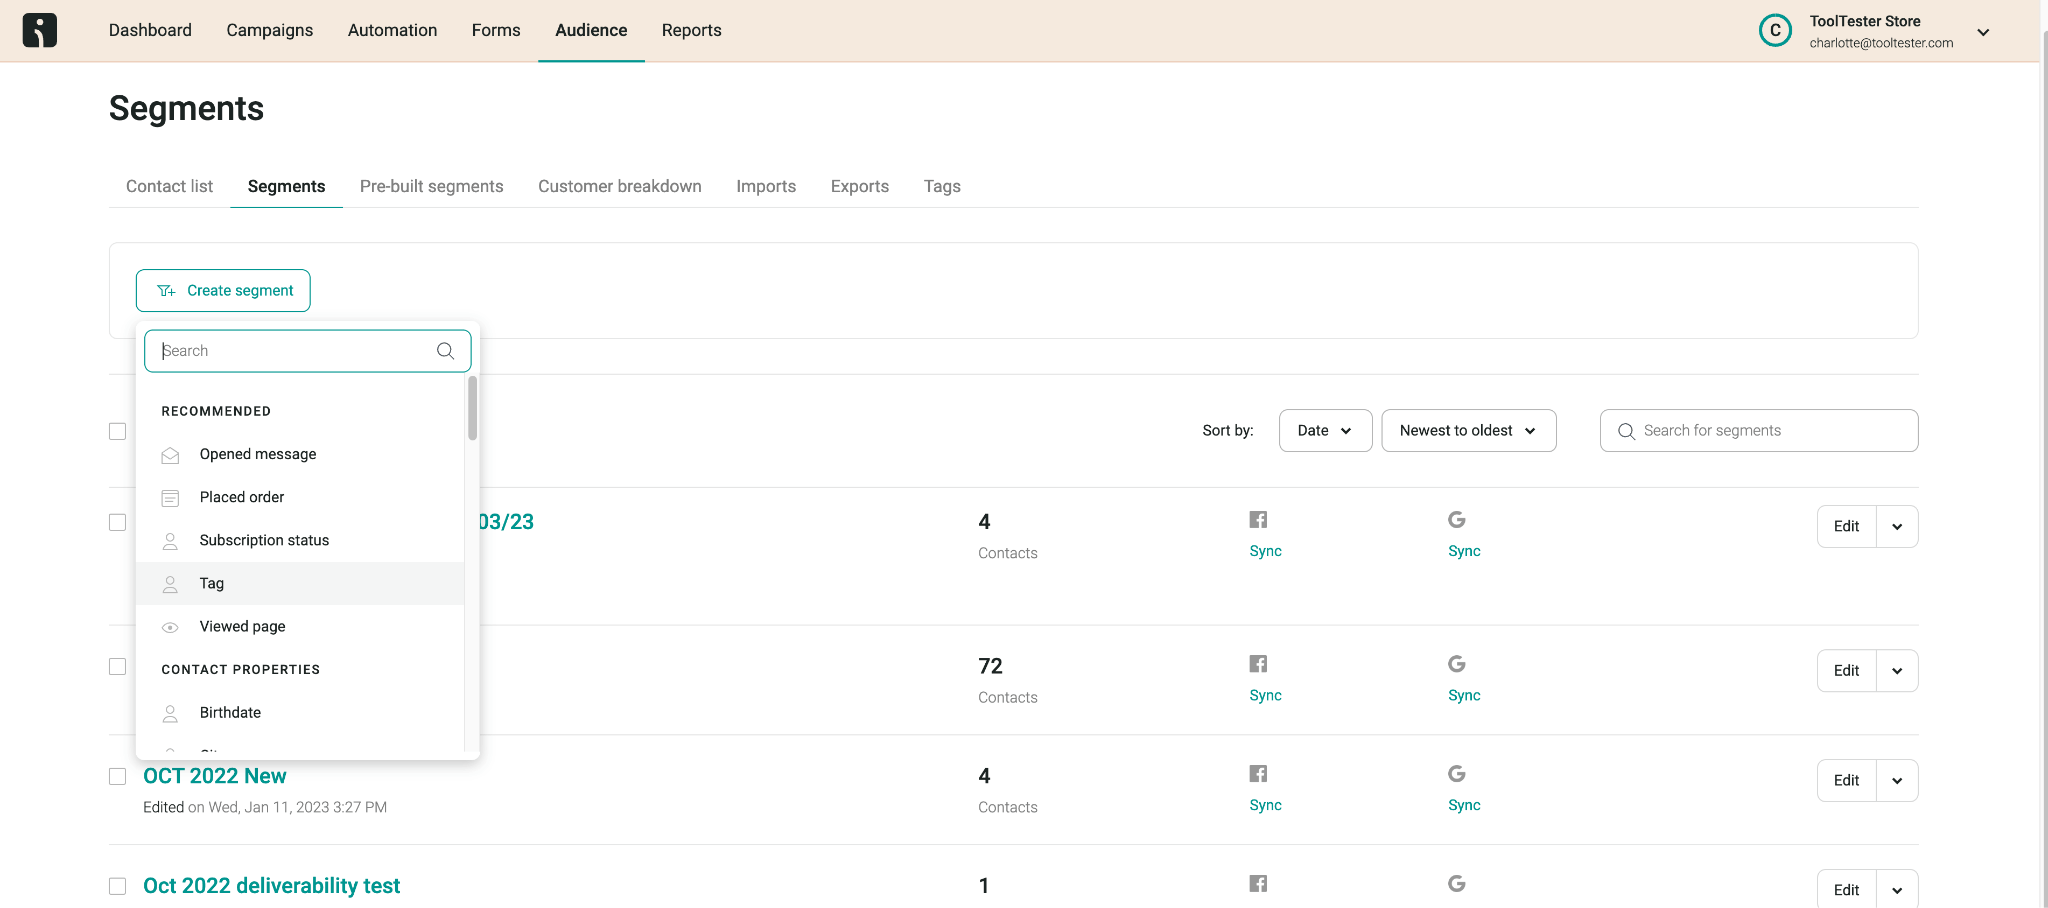The image size is (2048, 908).
Task: Open Audience in top navigation
Action: coord(591,30)
